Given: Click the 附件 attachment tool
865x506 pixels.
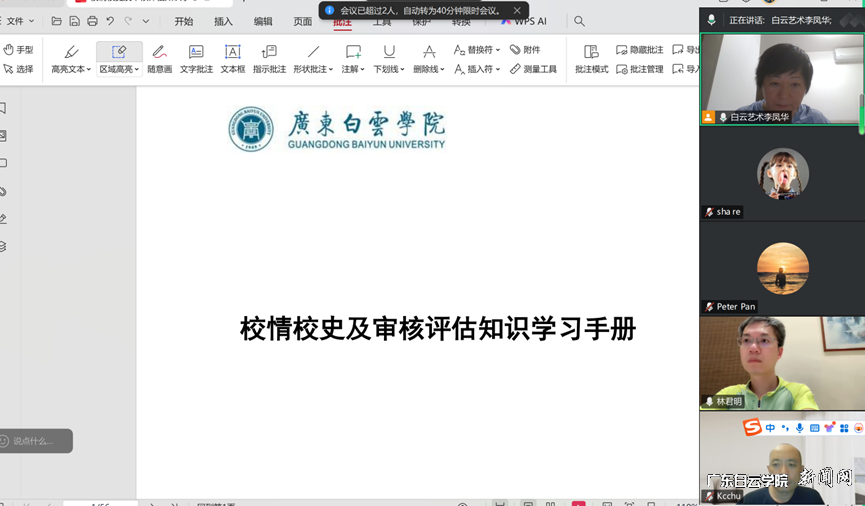Looking at the screenshot, I should (x=525, y=49).
